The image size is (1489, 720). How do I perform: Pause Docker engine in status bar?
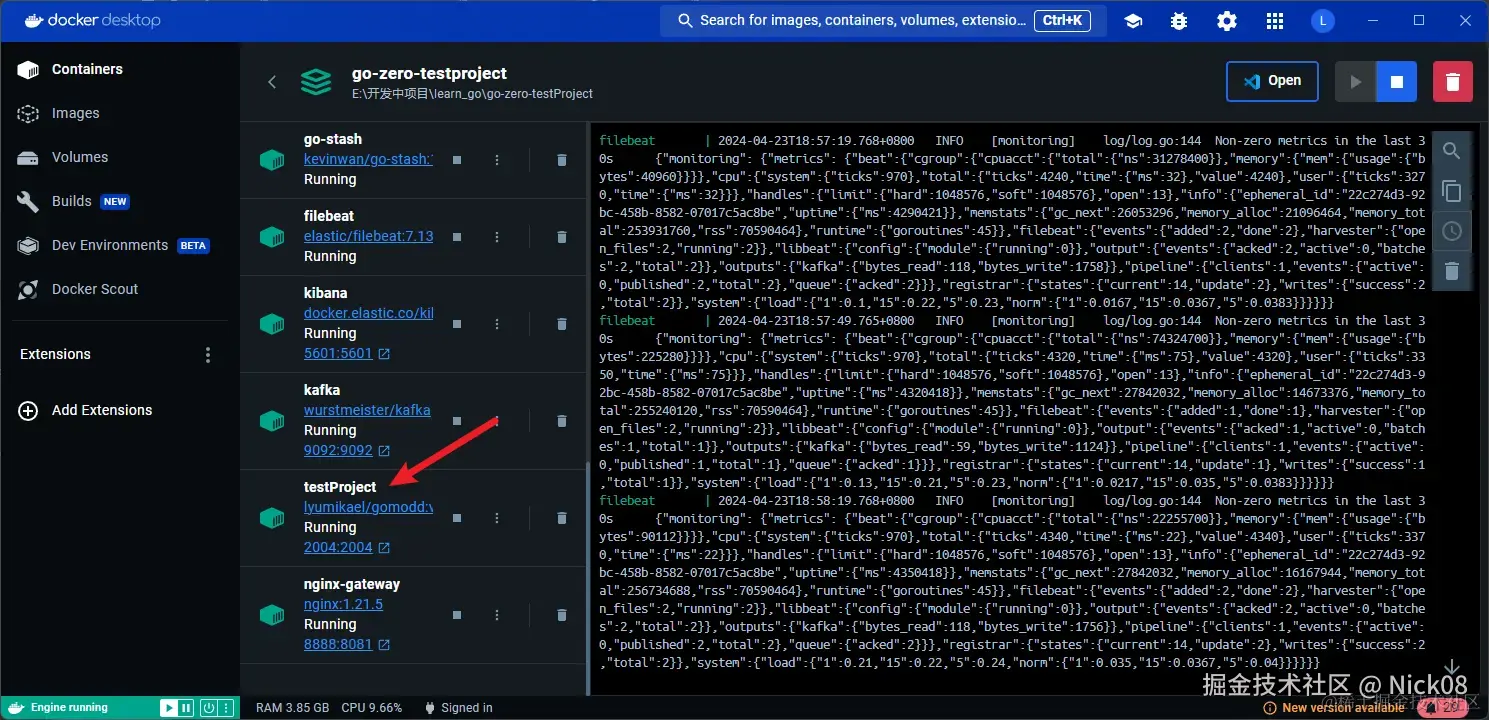[186, 707]
